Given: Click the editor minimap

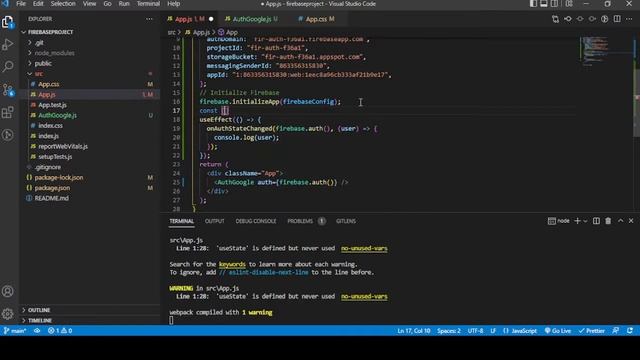Looking at the screenshot, I should 606,51.
